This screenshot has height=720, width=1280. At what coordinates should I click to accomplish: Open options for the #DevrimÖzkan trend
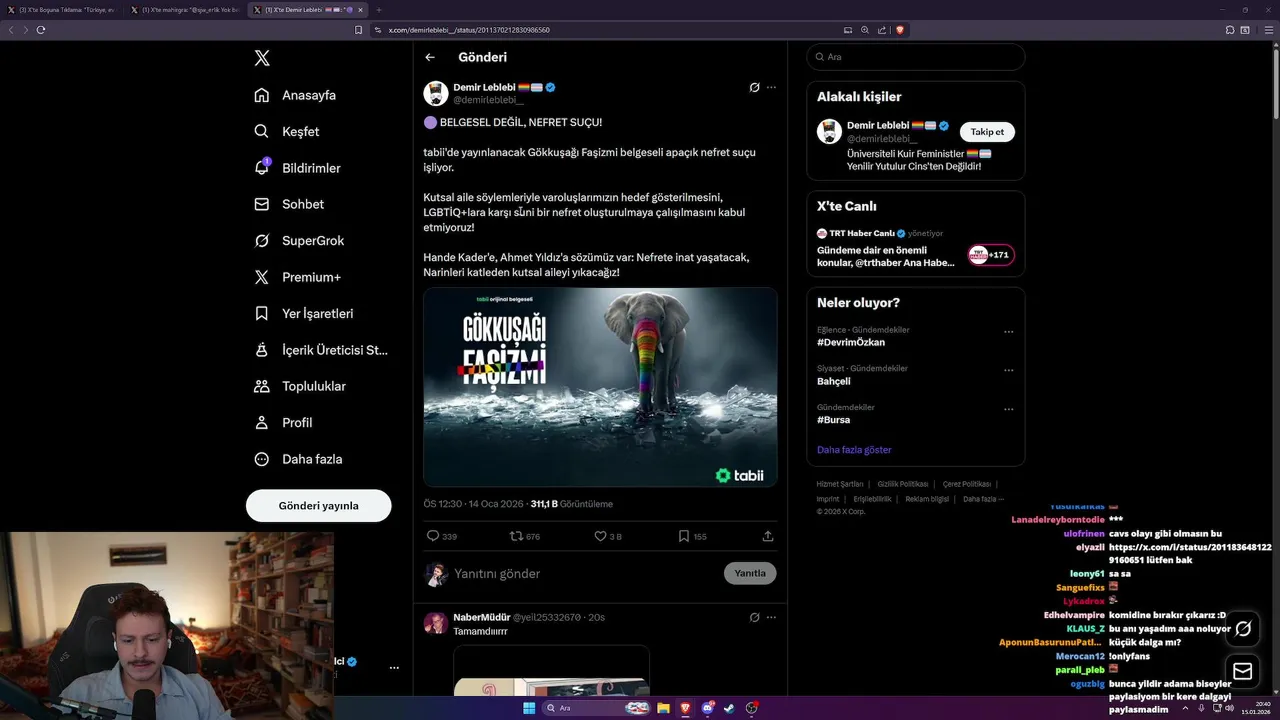pos(1008,331)
